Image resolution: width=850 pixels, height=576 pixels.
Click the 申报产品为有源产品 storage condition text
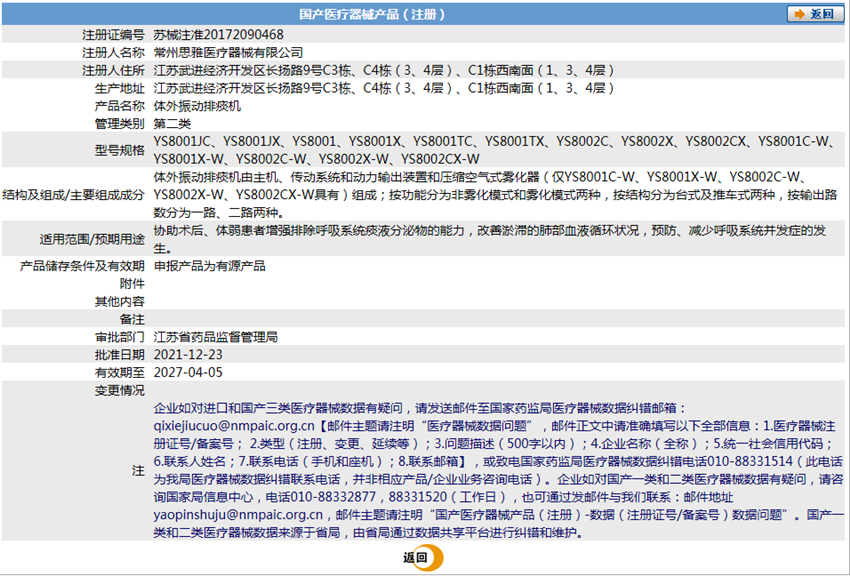(209, 266)
